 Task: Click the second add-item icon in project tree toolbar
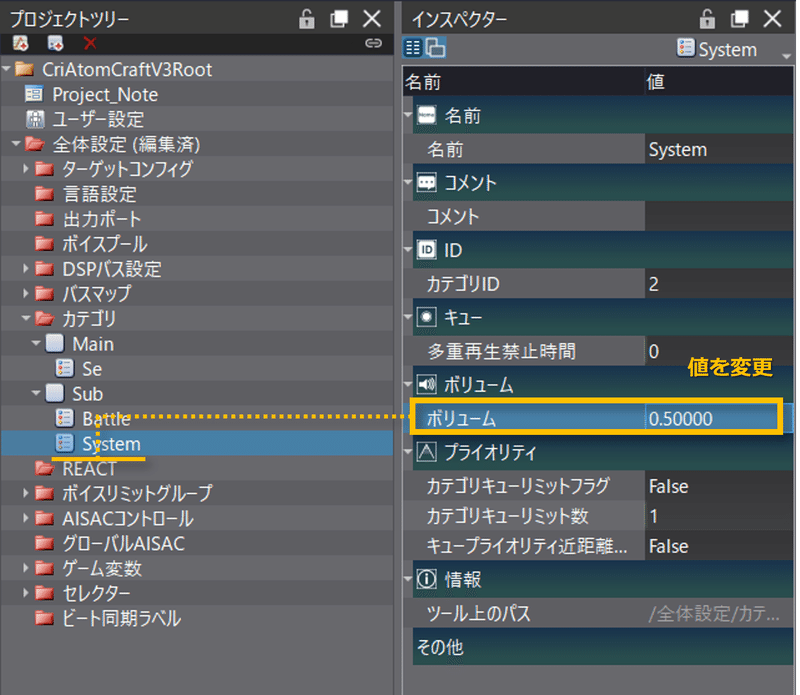55,43
